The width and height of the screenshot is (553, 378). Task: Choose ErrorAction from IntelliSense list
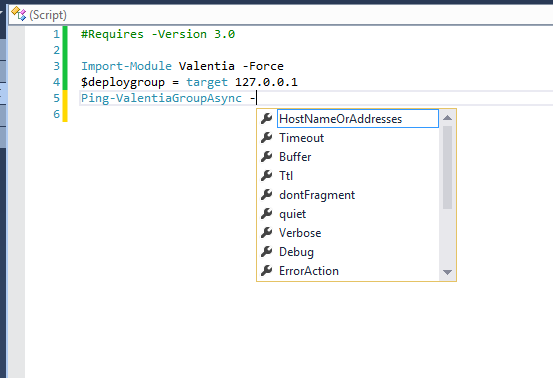click(309, 271)
